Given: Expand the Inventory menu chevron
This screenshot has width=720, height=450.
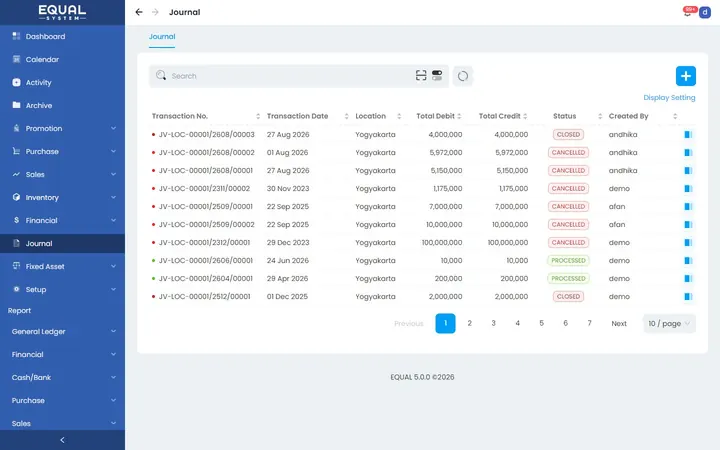Looking at the screenshot, I should [113, 197].
